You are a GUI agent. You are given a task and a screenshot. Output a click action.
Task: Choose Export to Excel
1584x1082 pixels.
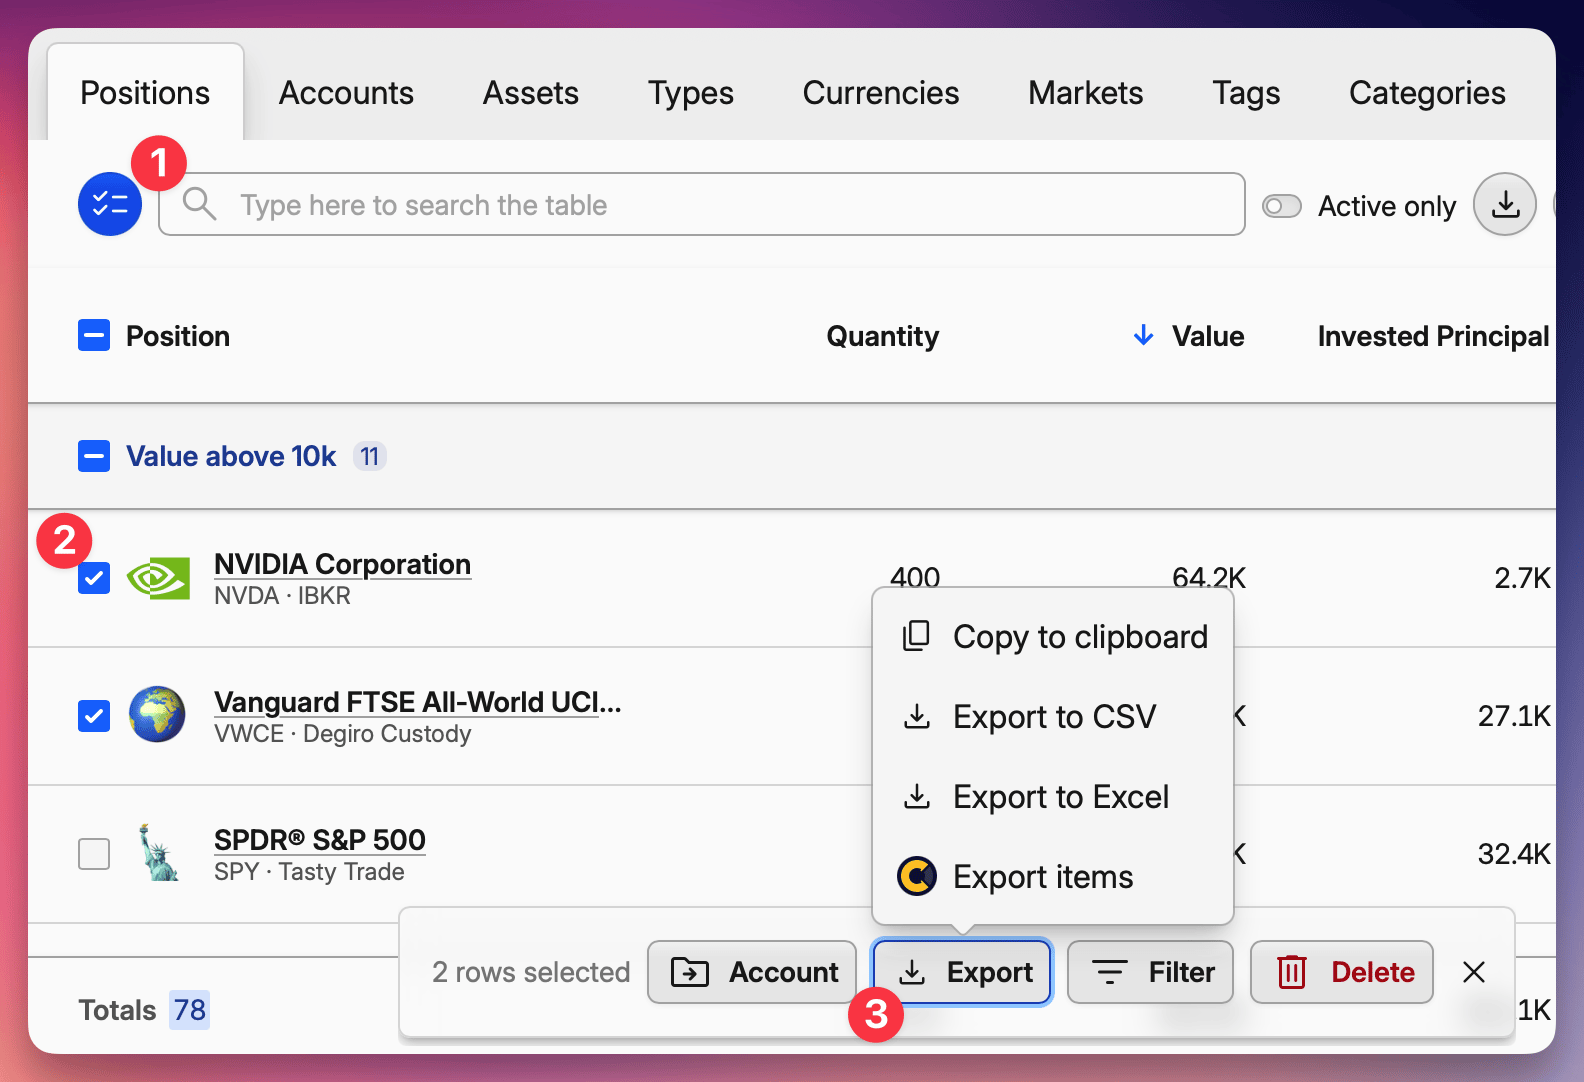tap(1053, 797)
